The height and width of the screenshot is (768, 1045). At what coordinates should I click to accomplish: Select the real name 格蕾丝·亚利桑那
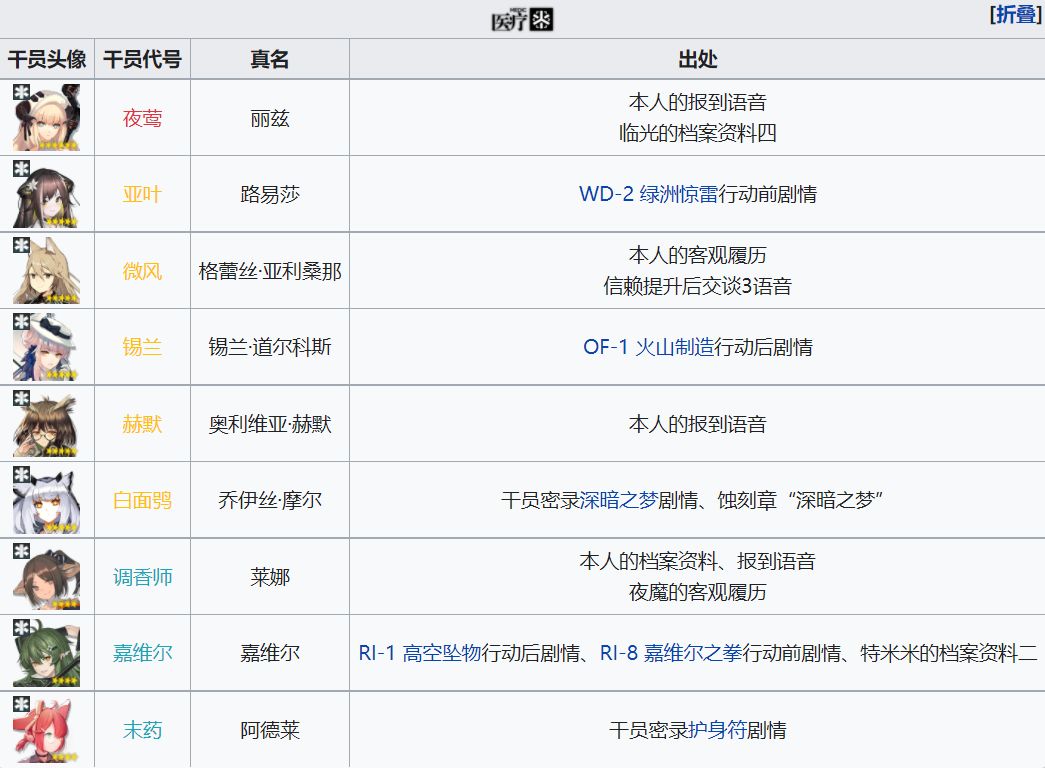(x=270, y=271)
